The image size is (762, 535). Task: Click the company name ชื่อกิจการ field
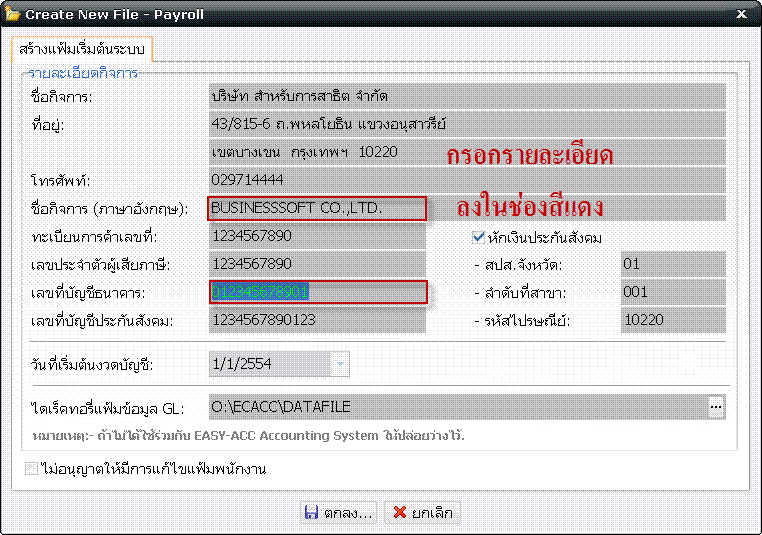[x=466, y=96]
